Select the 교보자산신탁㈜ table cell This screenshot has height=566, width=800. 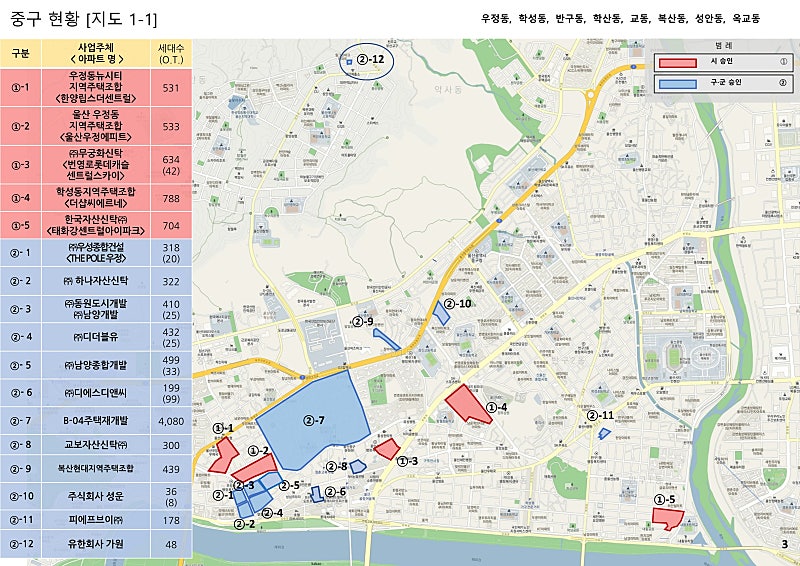click(x=96, y=445)
